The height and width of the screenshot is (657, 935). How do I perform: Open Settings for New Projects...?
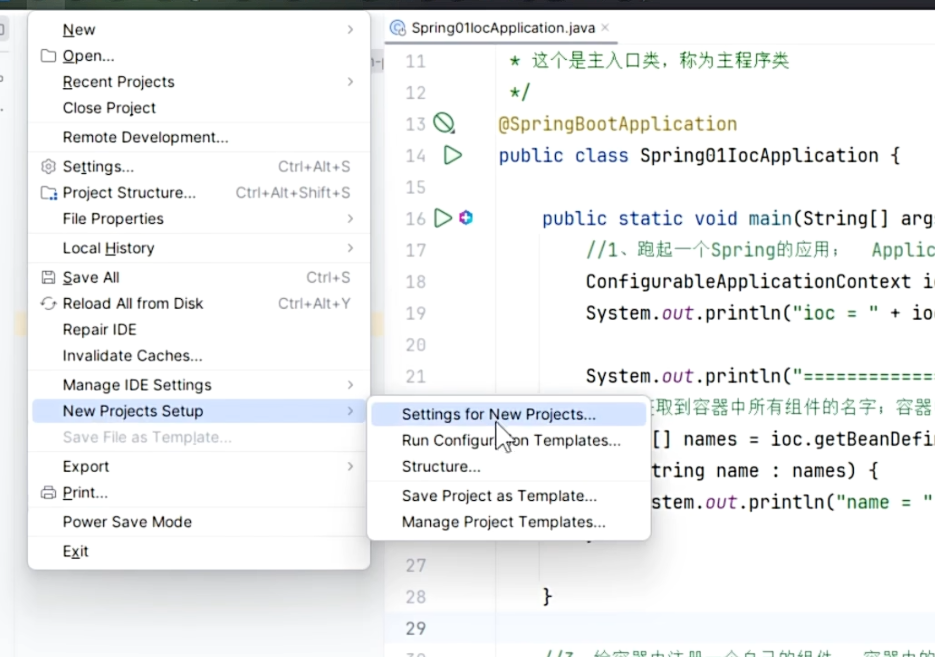click(509, 414)
